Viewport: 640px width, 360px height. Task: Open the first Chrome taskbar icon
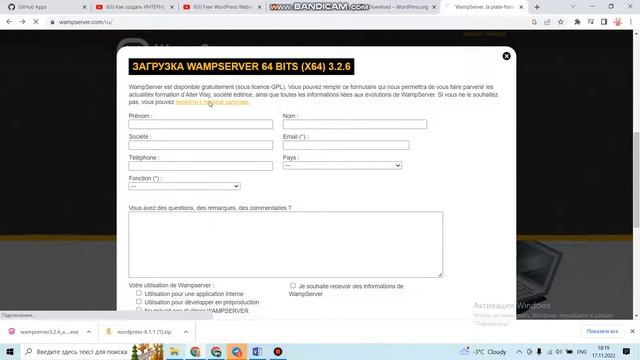(x=195, y=351)
